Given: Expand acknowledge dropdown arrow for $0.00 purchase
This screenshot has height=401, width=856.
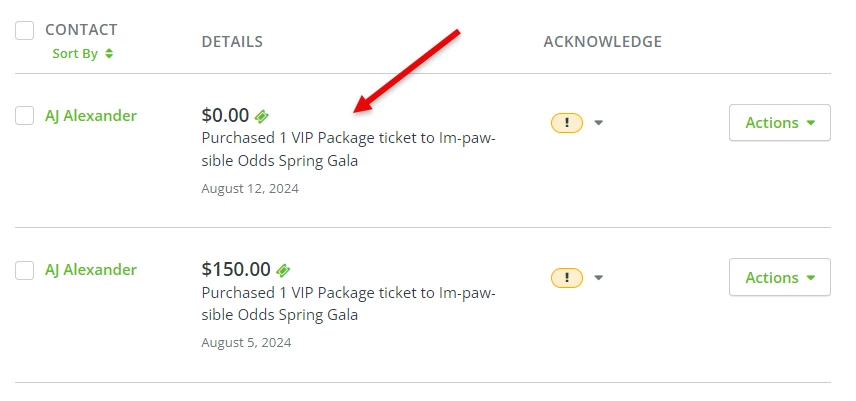Looking at the screenshot, I should [599, 123].
